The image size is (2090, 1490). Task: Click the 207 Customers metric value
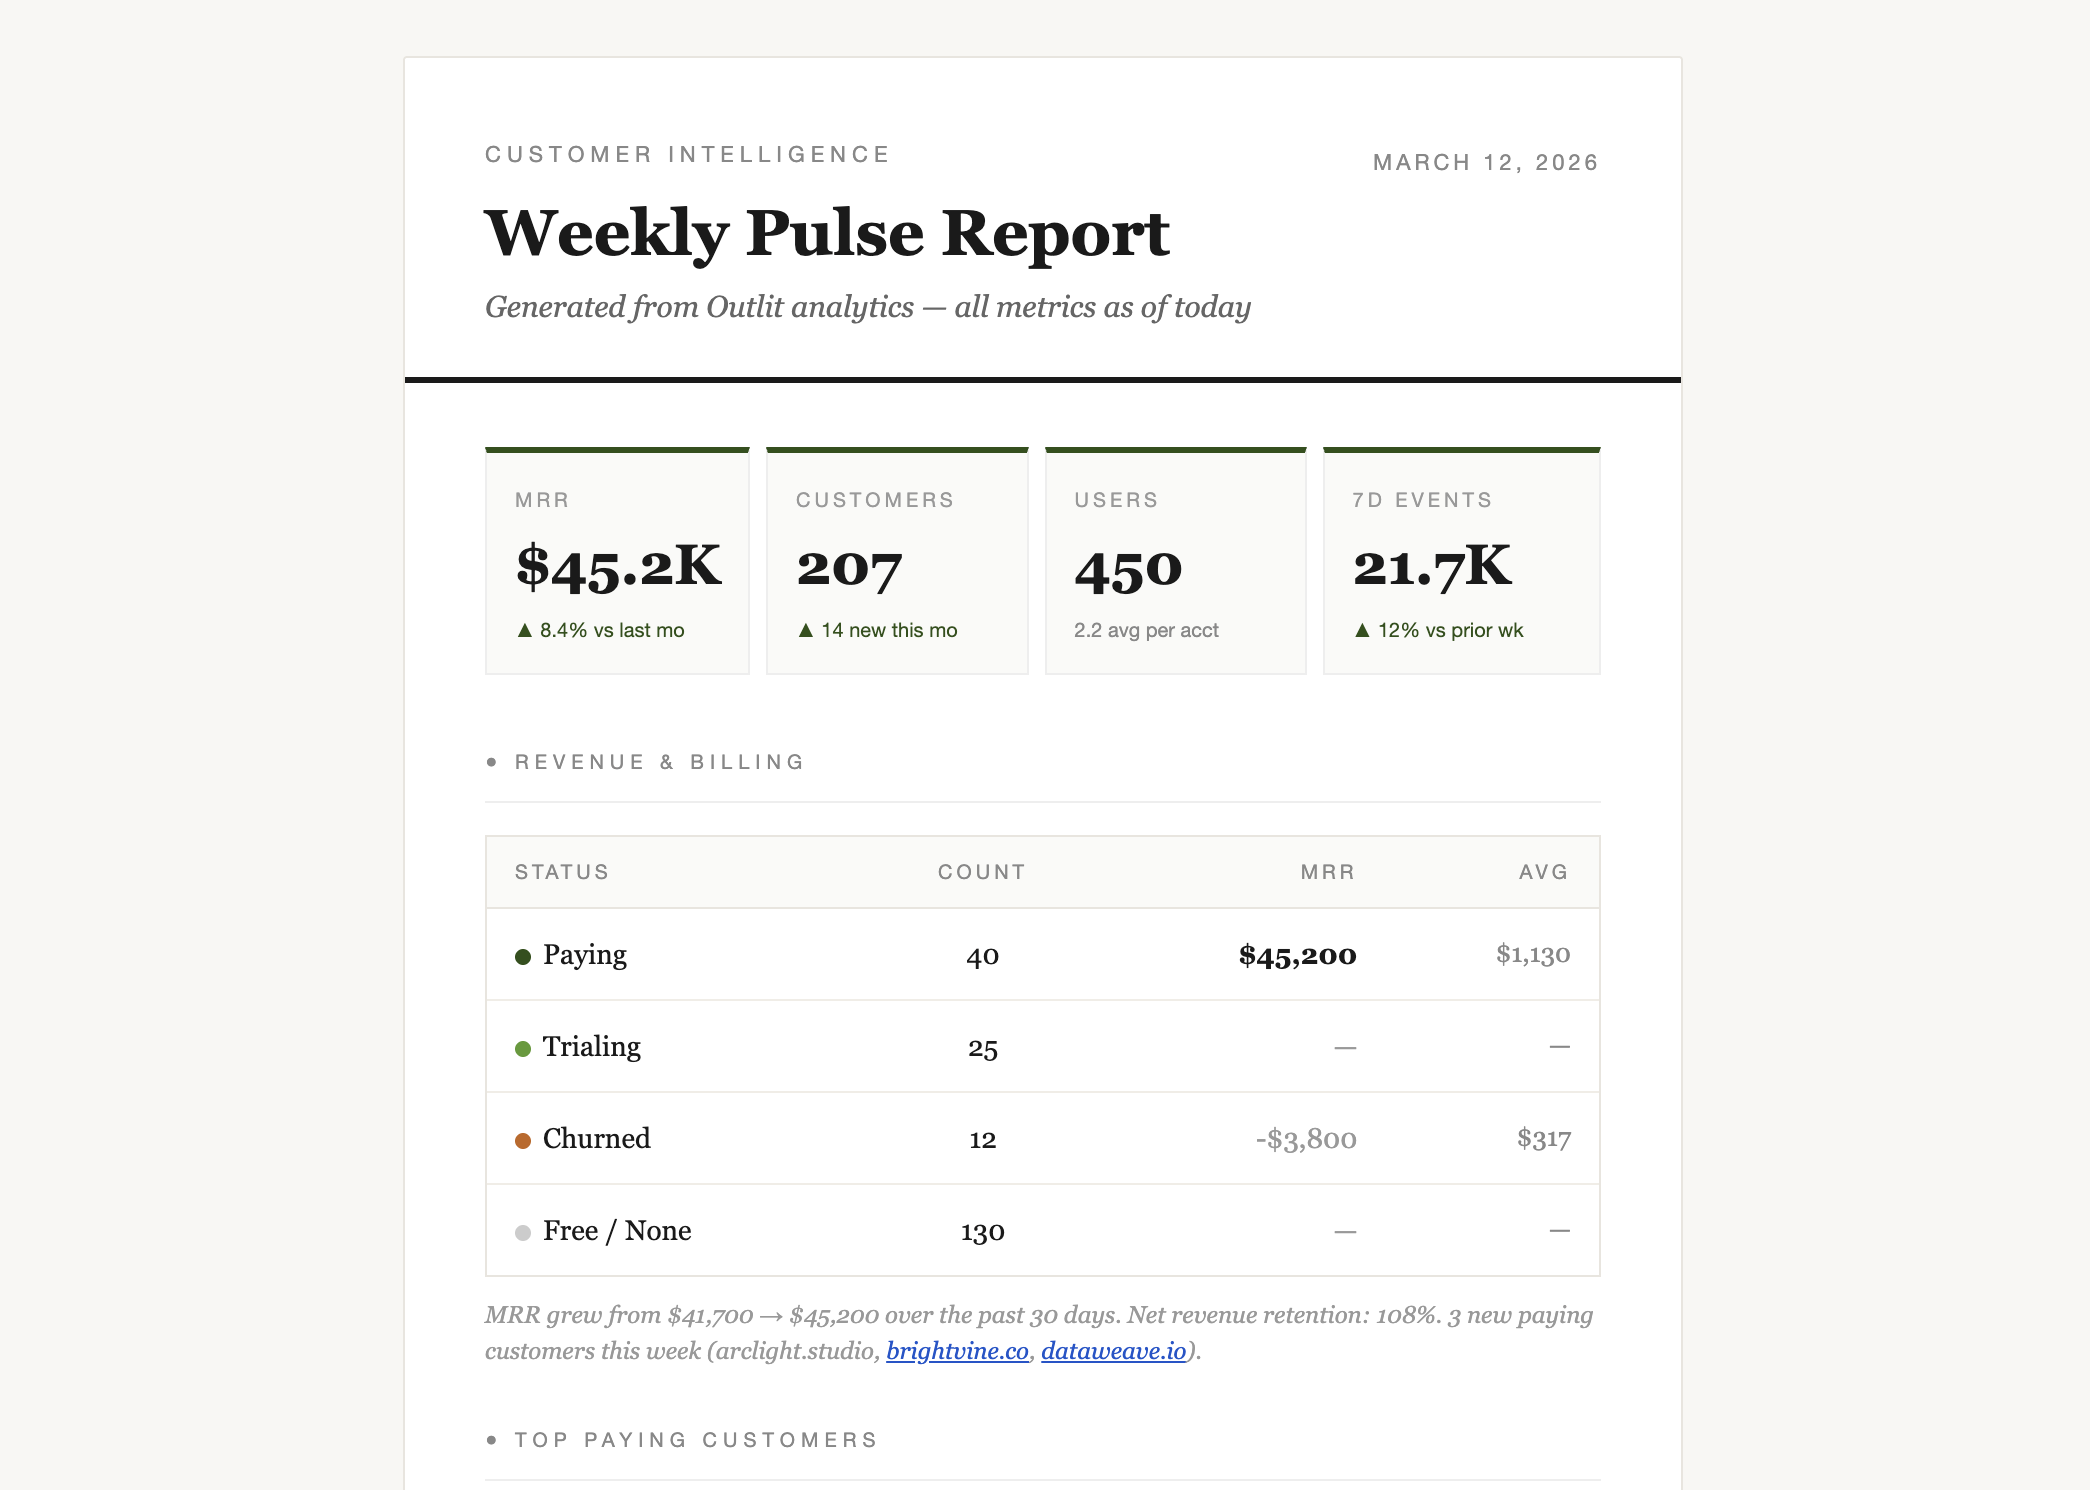click(849, 569)
